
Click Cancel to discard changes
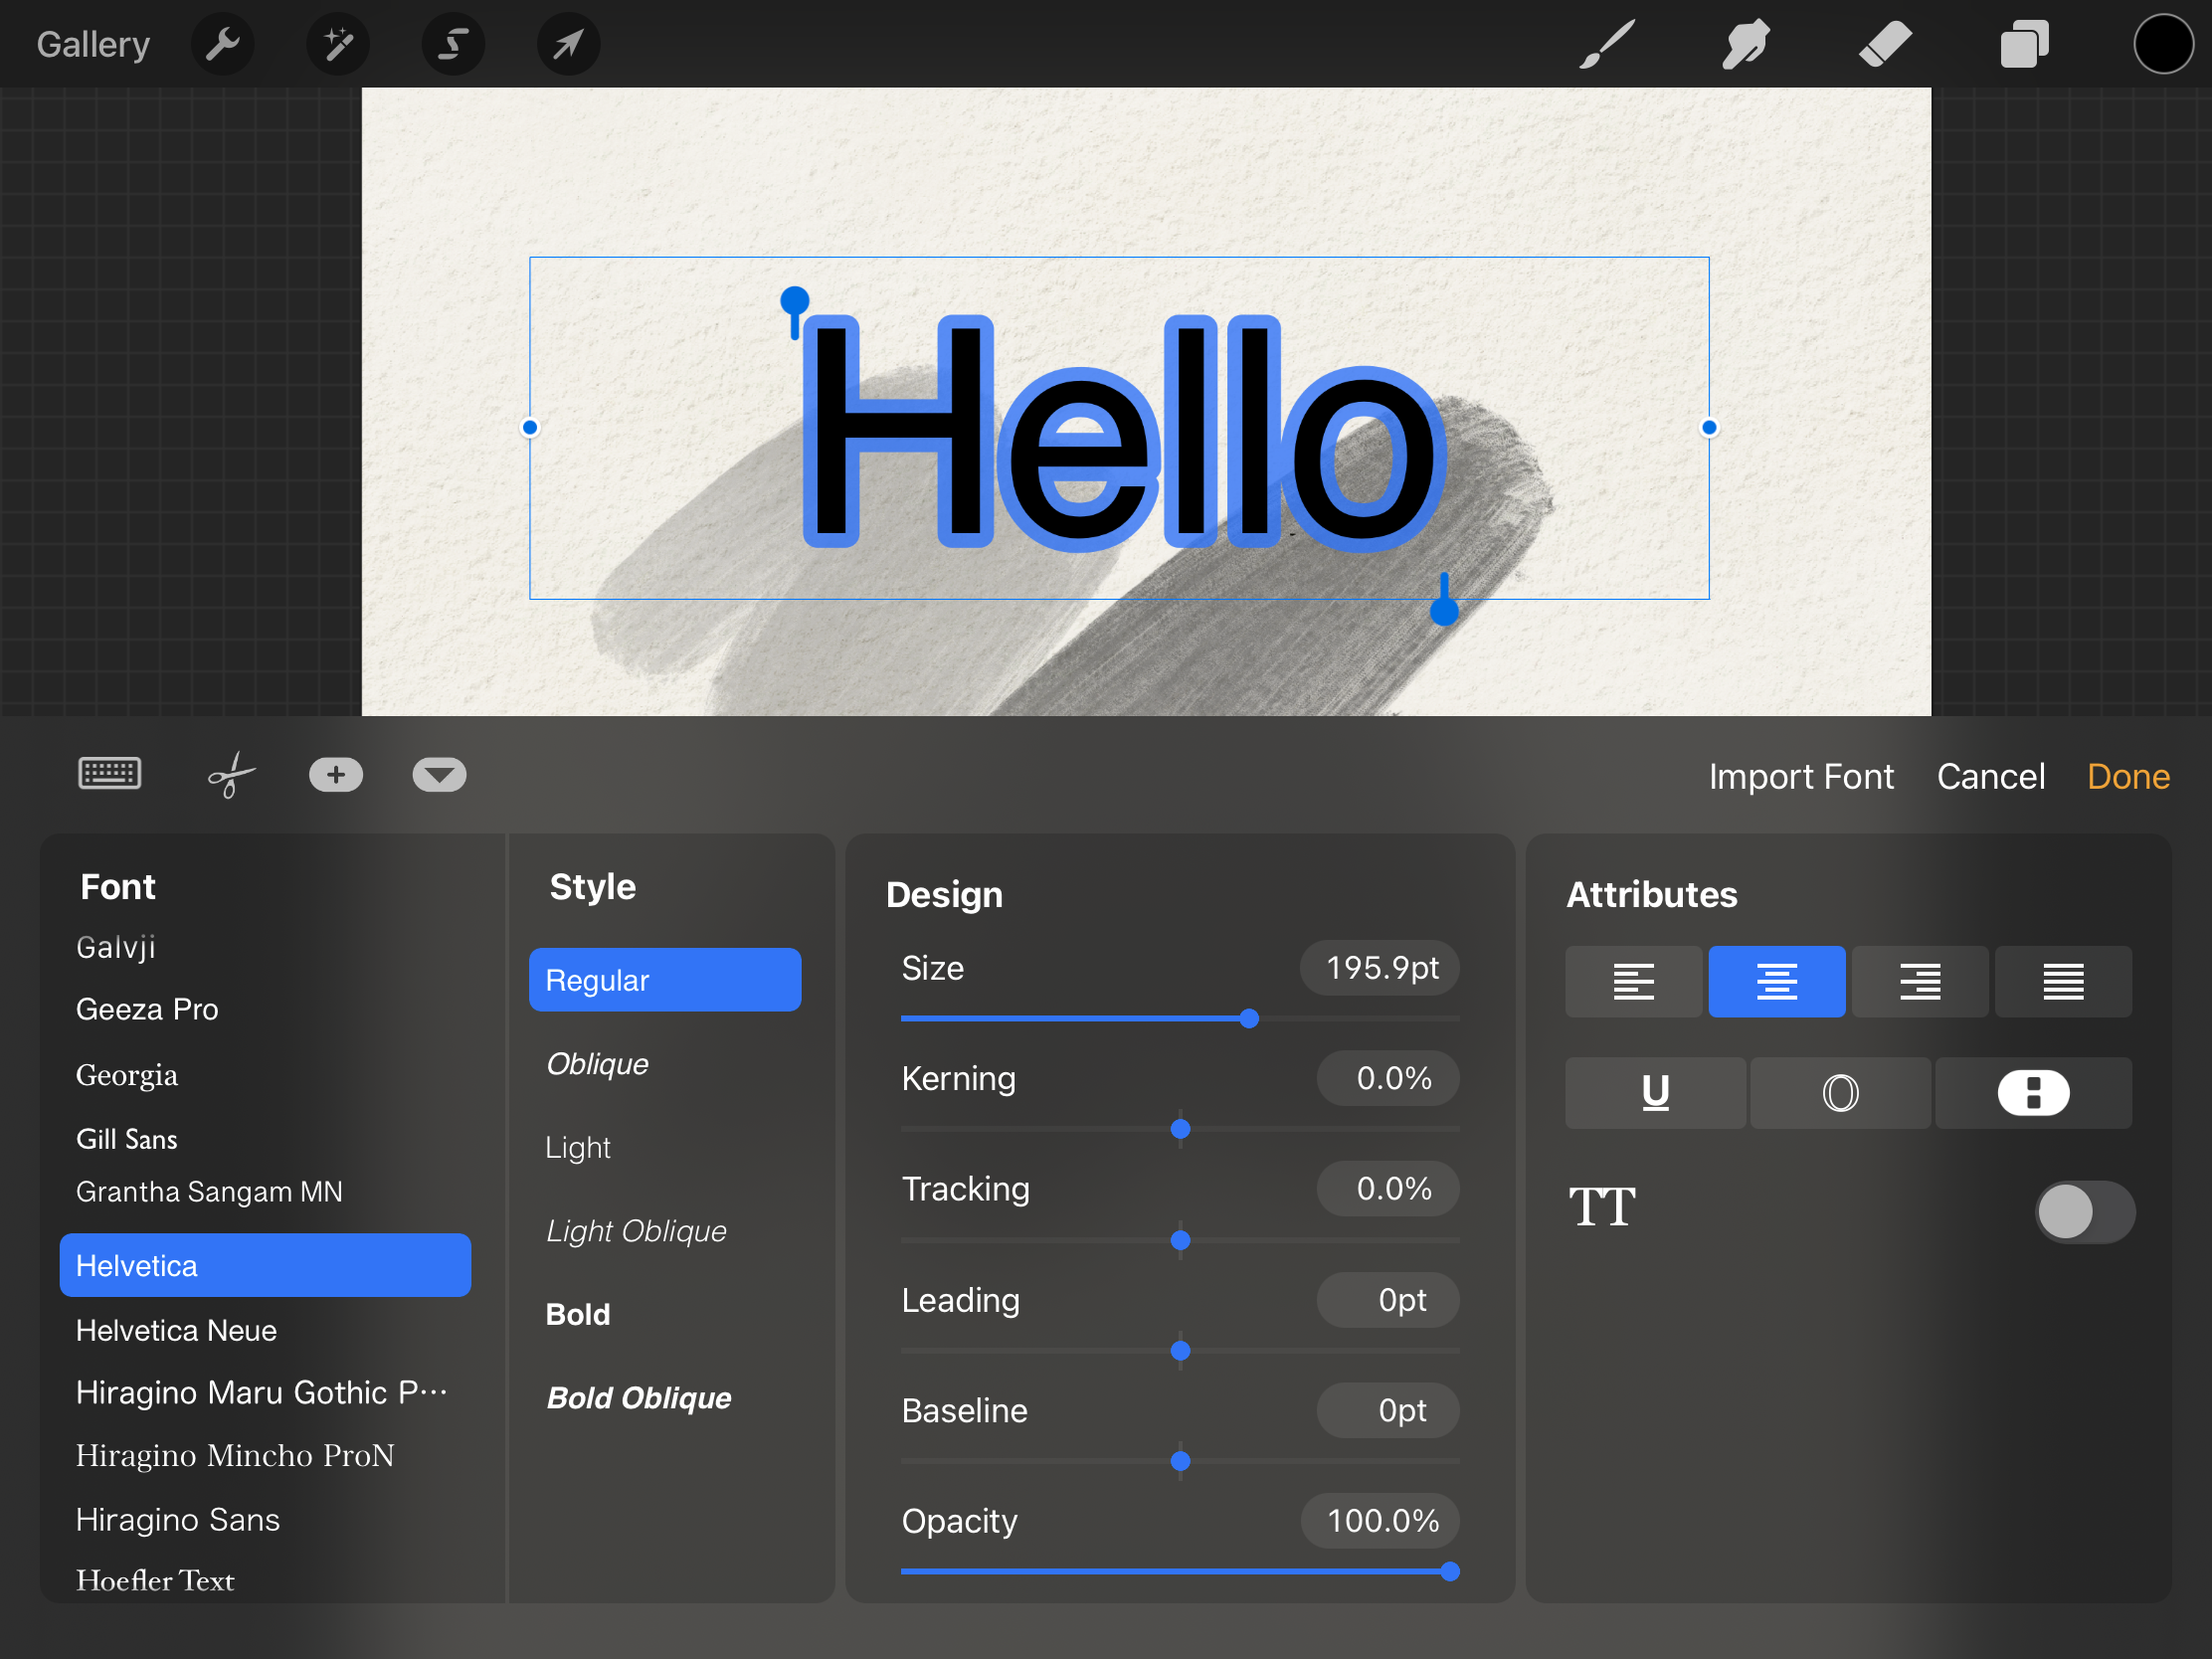(x=1994, y=776)
